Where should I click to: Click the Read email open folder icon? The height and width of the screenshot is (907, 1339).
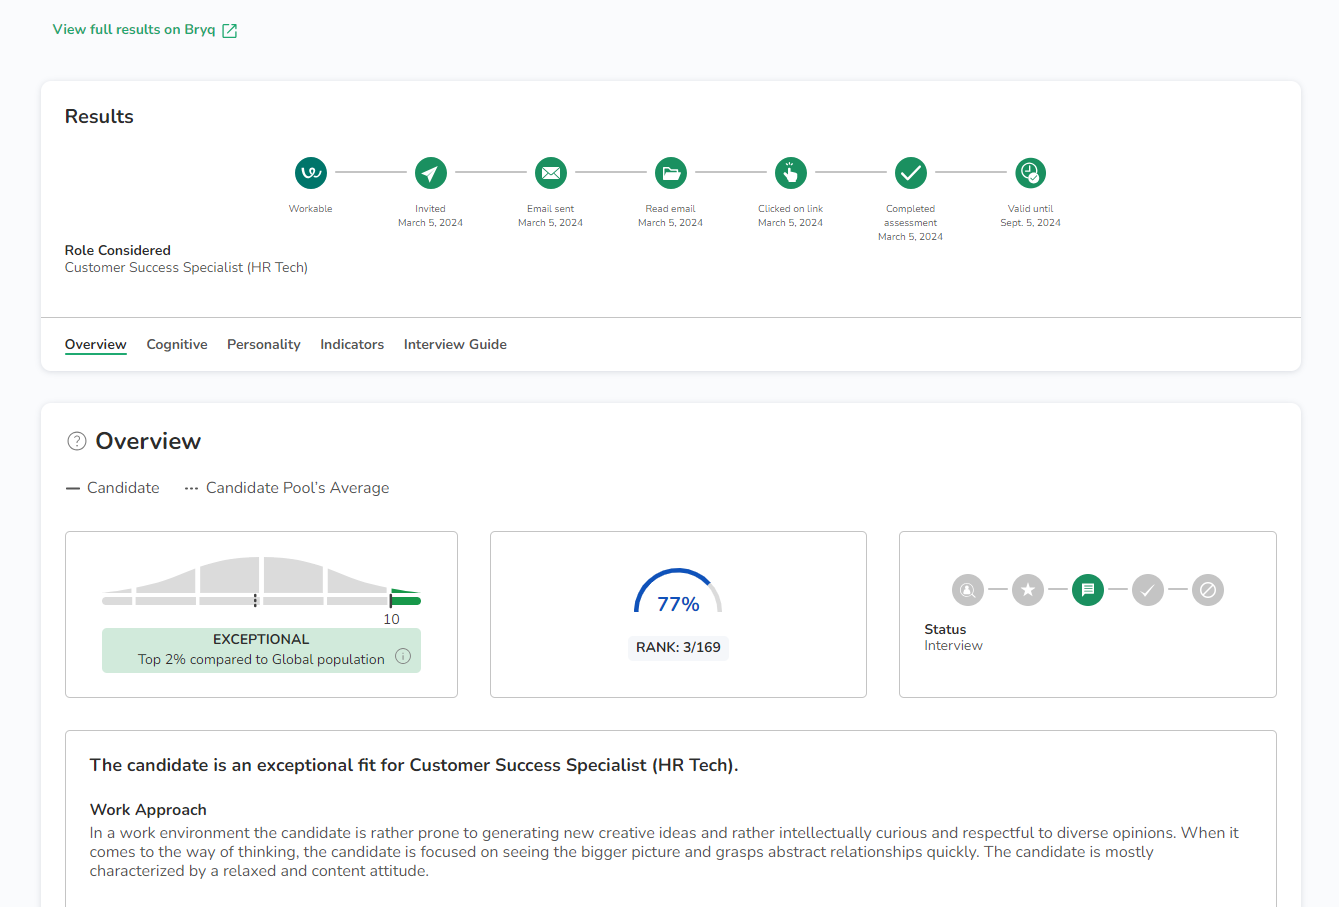point(671,173)
